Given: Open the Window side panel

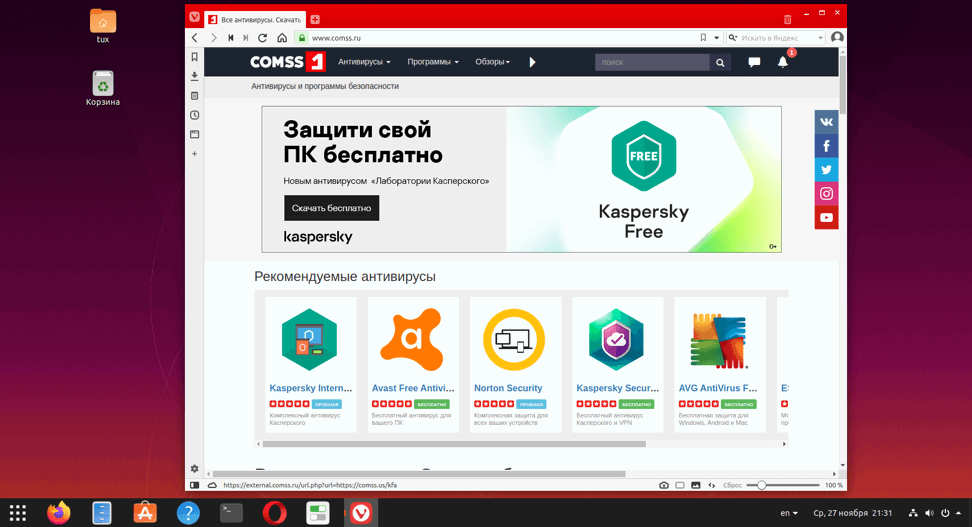Looking at the screenshot, I should click(x=195, y=135).
